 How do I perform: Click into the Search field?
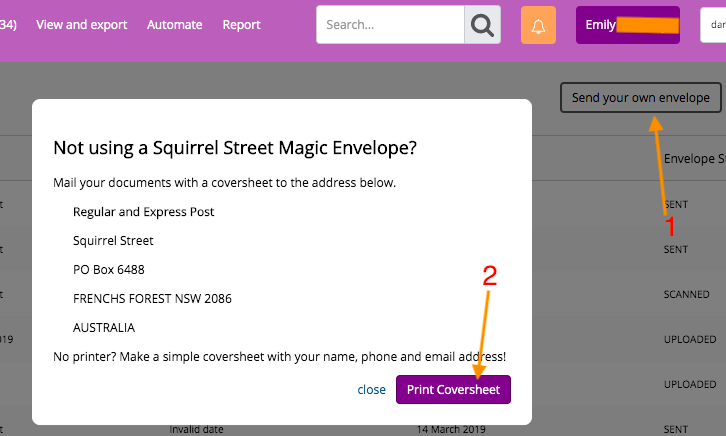point(390,25)
